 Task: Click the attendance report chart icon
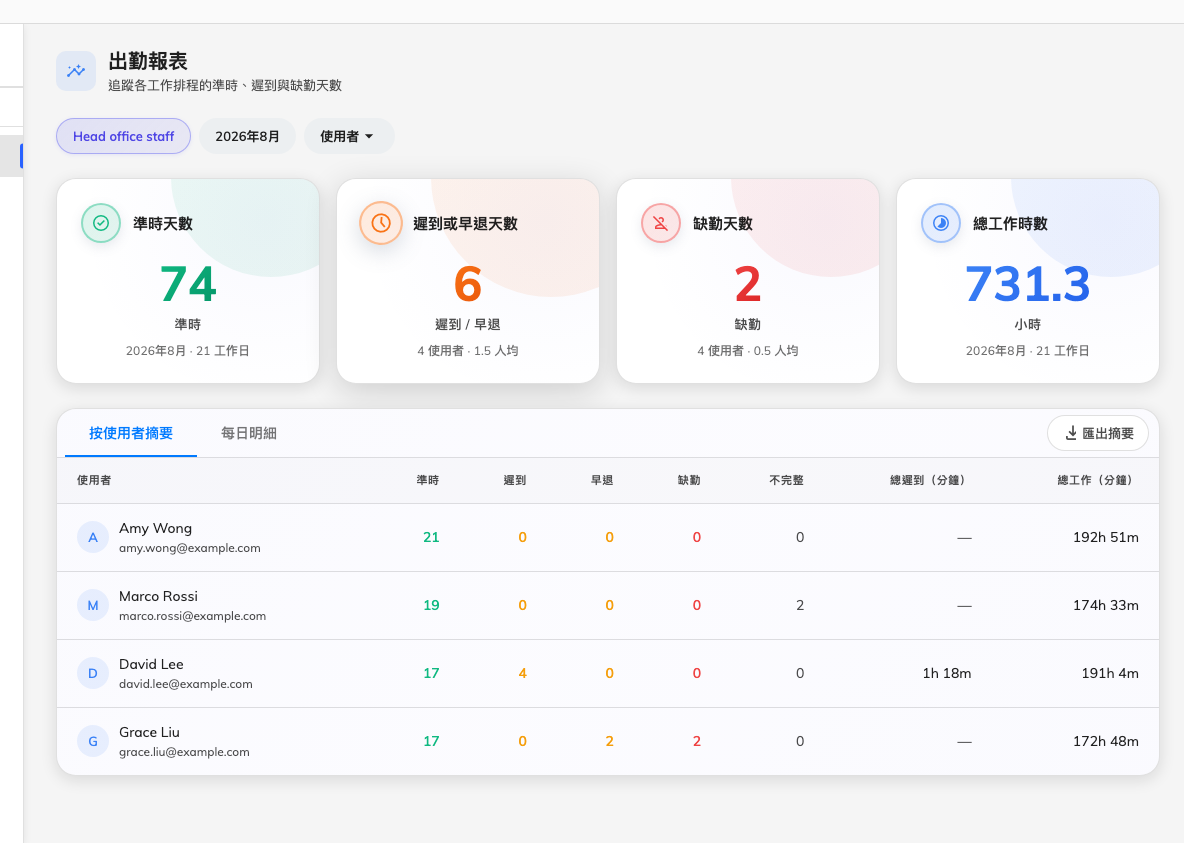[x=76, y=71]
